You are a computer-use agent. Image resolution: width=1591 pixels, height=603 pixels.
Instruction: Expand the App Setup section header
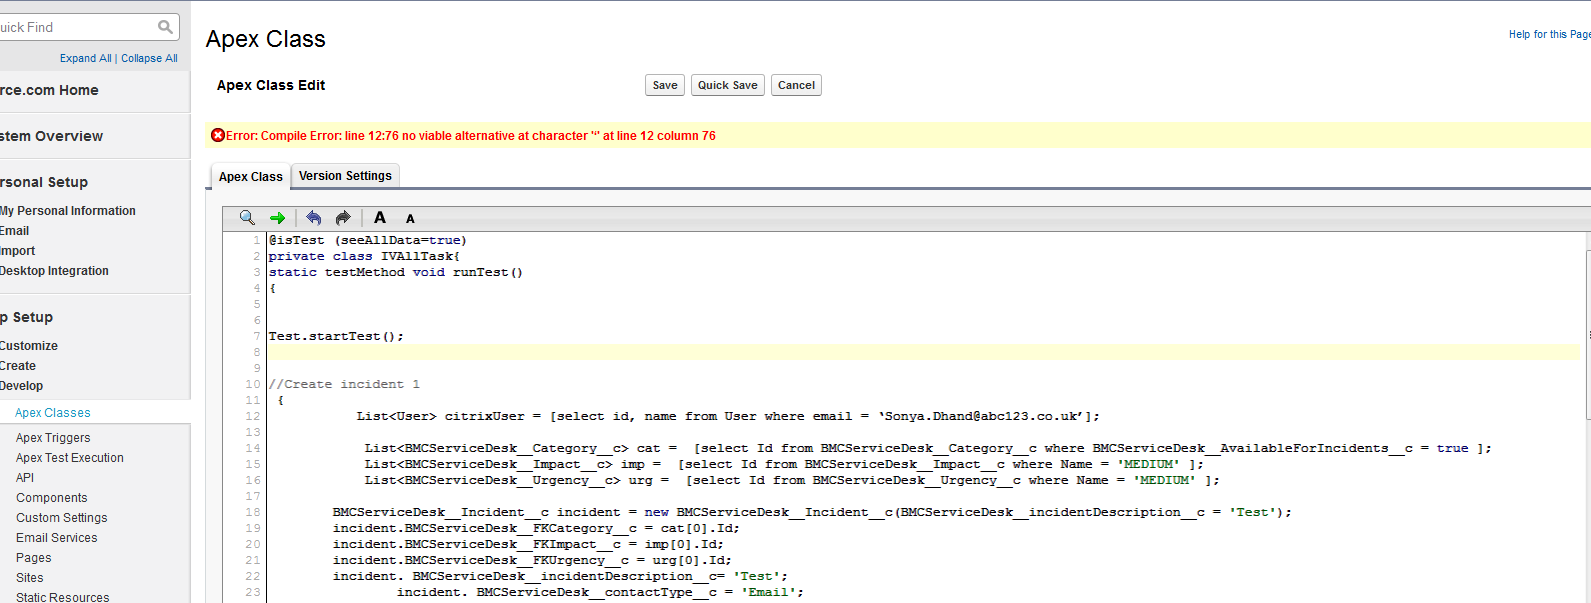pos(26,317)
